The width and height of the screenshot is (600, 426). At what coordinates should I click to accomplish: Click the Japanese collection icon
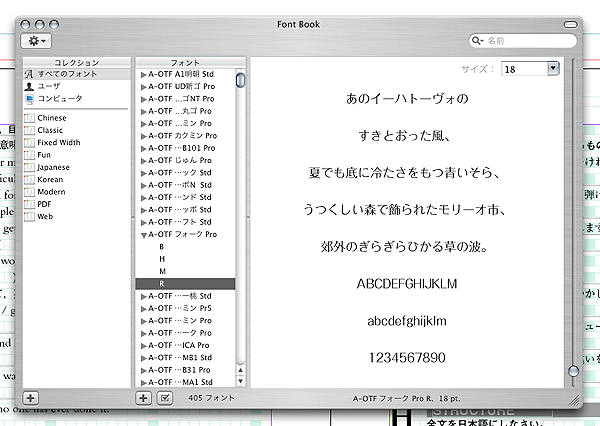tap(29, 167)
